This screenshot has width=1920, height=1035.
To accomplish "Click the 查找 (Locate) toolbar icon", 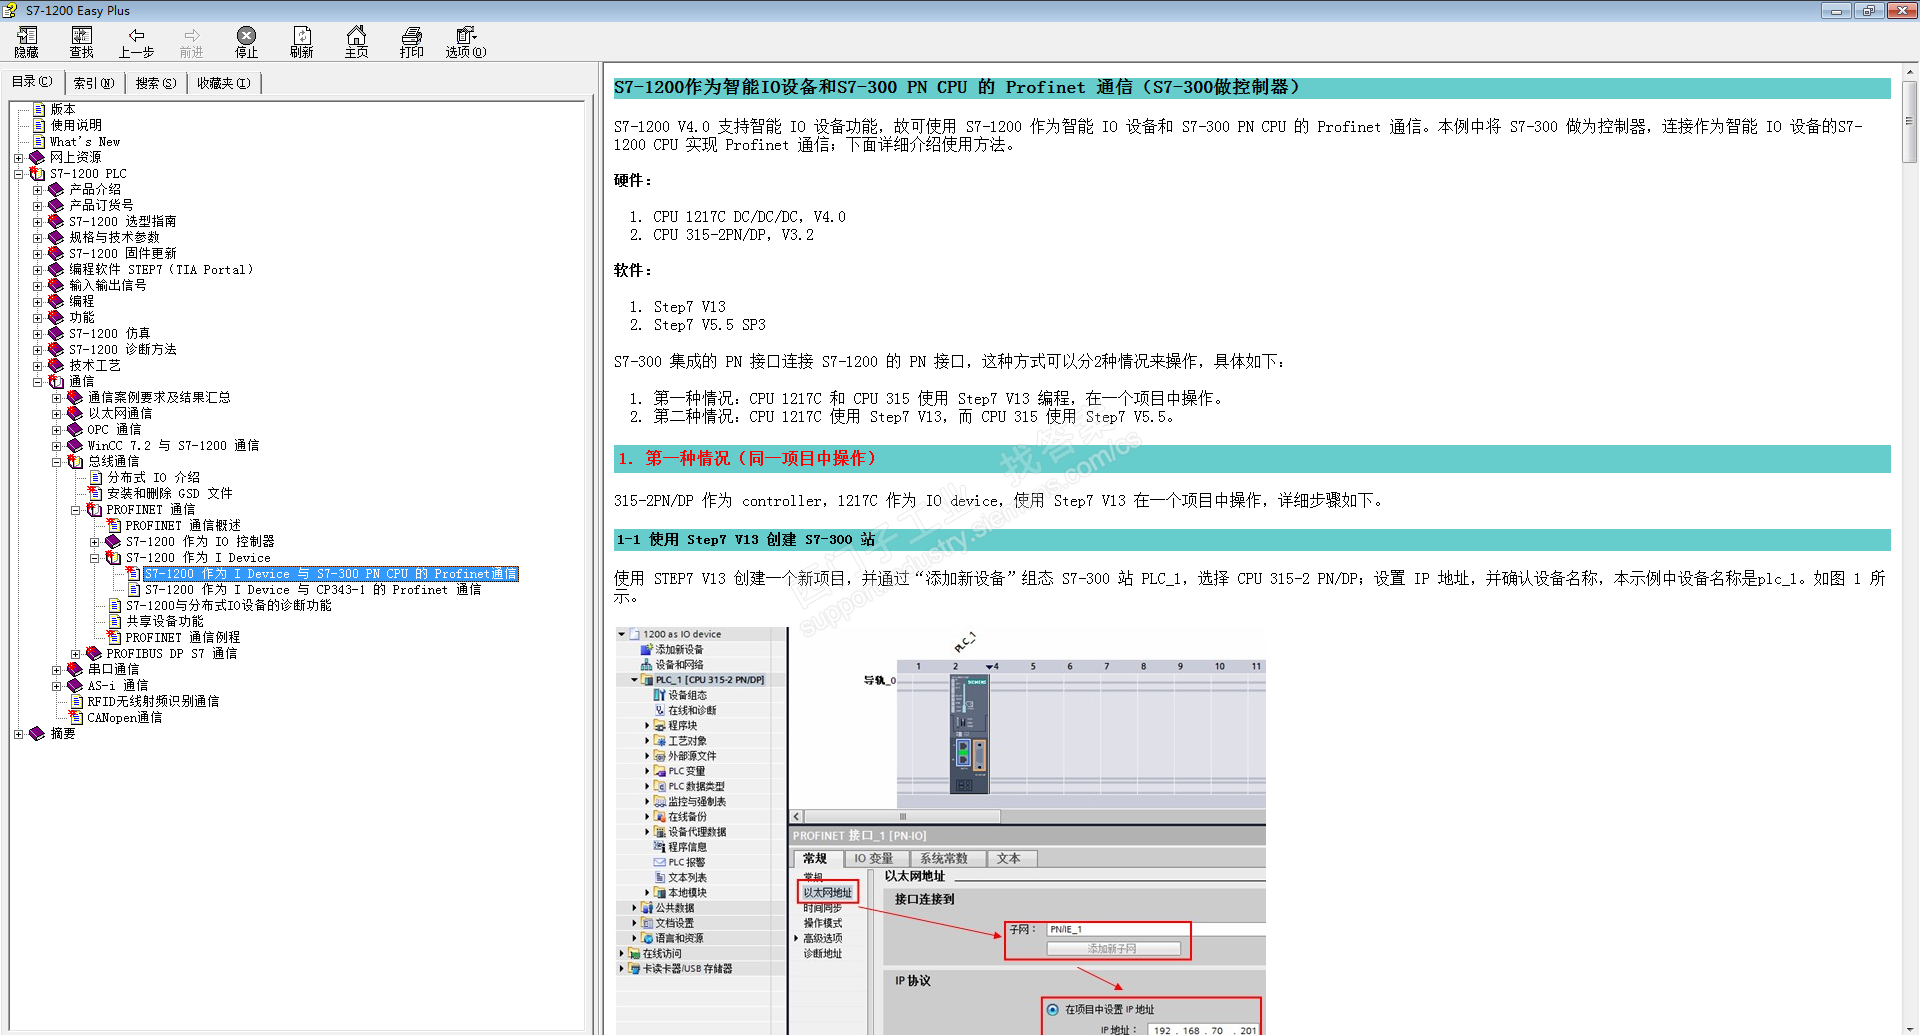I will click(82, 42).
